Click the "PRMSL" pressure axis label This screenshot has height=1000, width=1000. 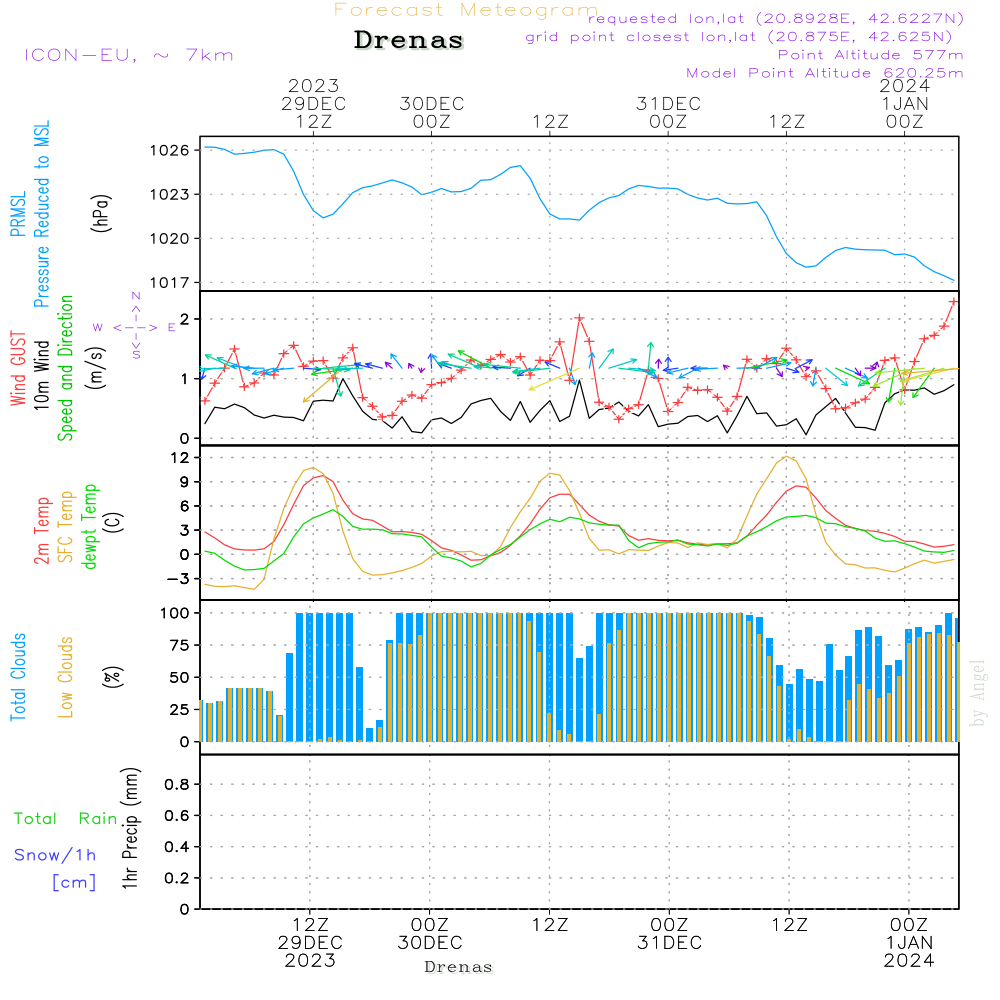click(x=18, y=214)
